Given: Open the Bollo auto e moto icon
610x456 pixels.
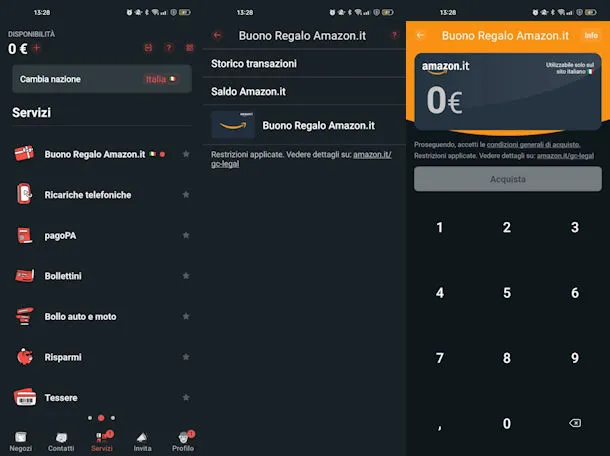Looking at the screenshot, I should [x=25, y=316].
